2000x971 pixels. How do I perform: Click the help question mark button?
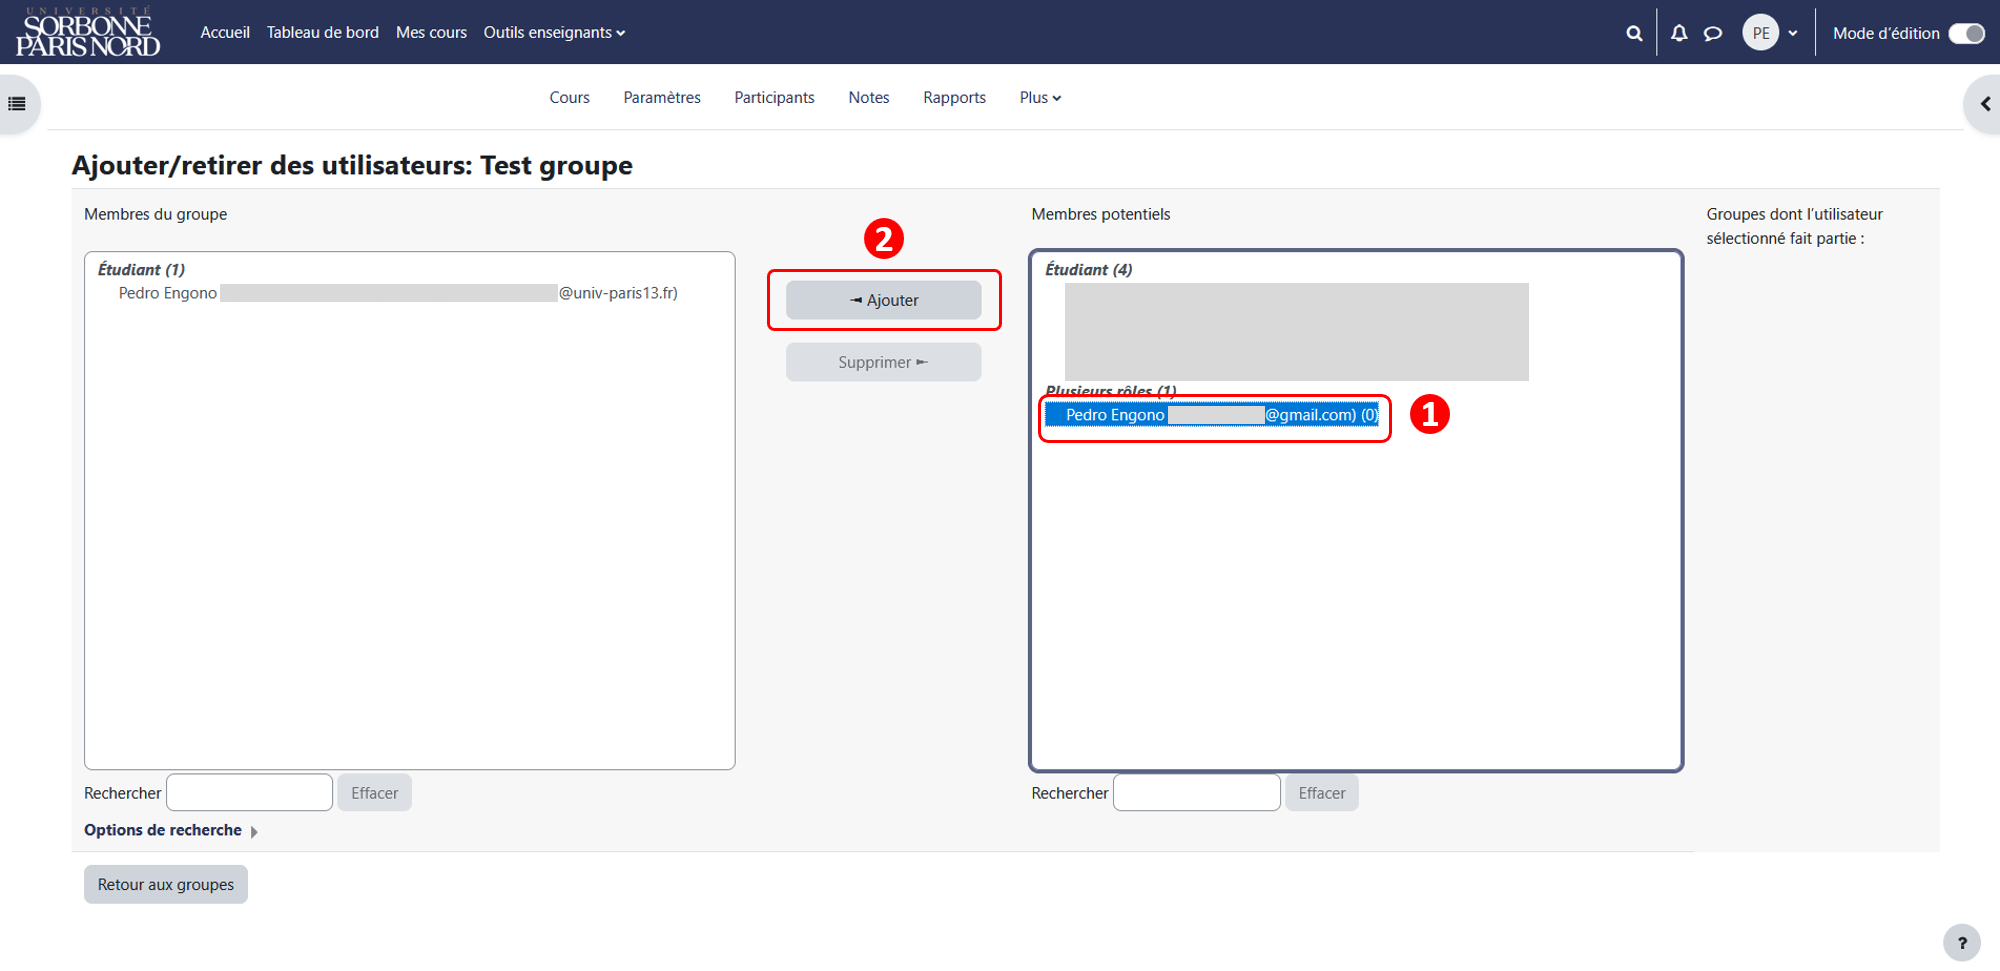pos(1962,942)
